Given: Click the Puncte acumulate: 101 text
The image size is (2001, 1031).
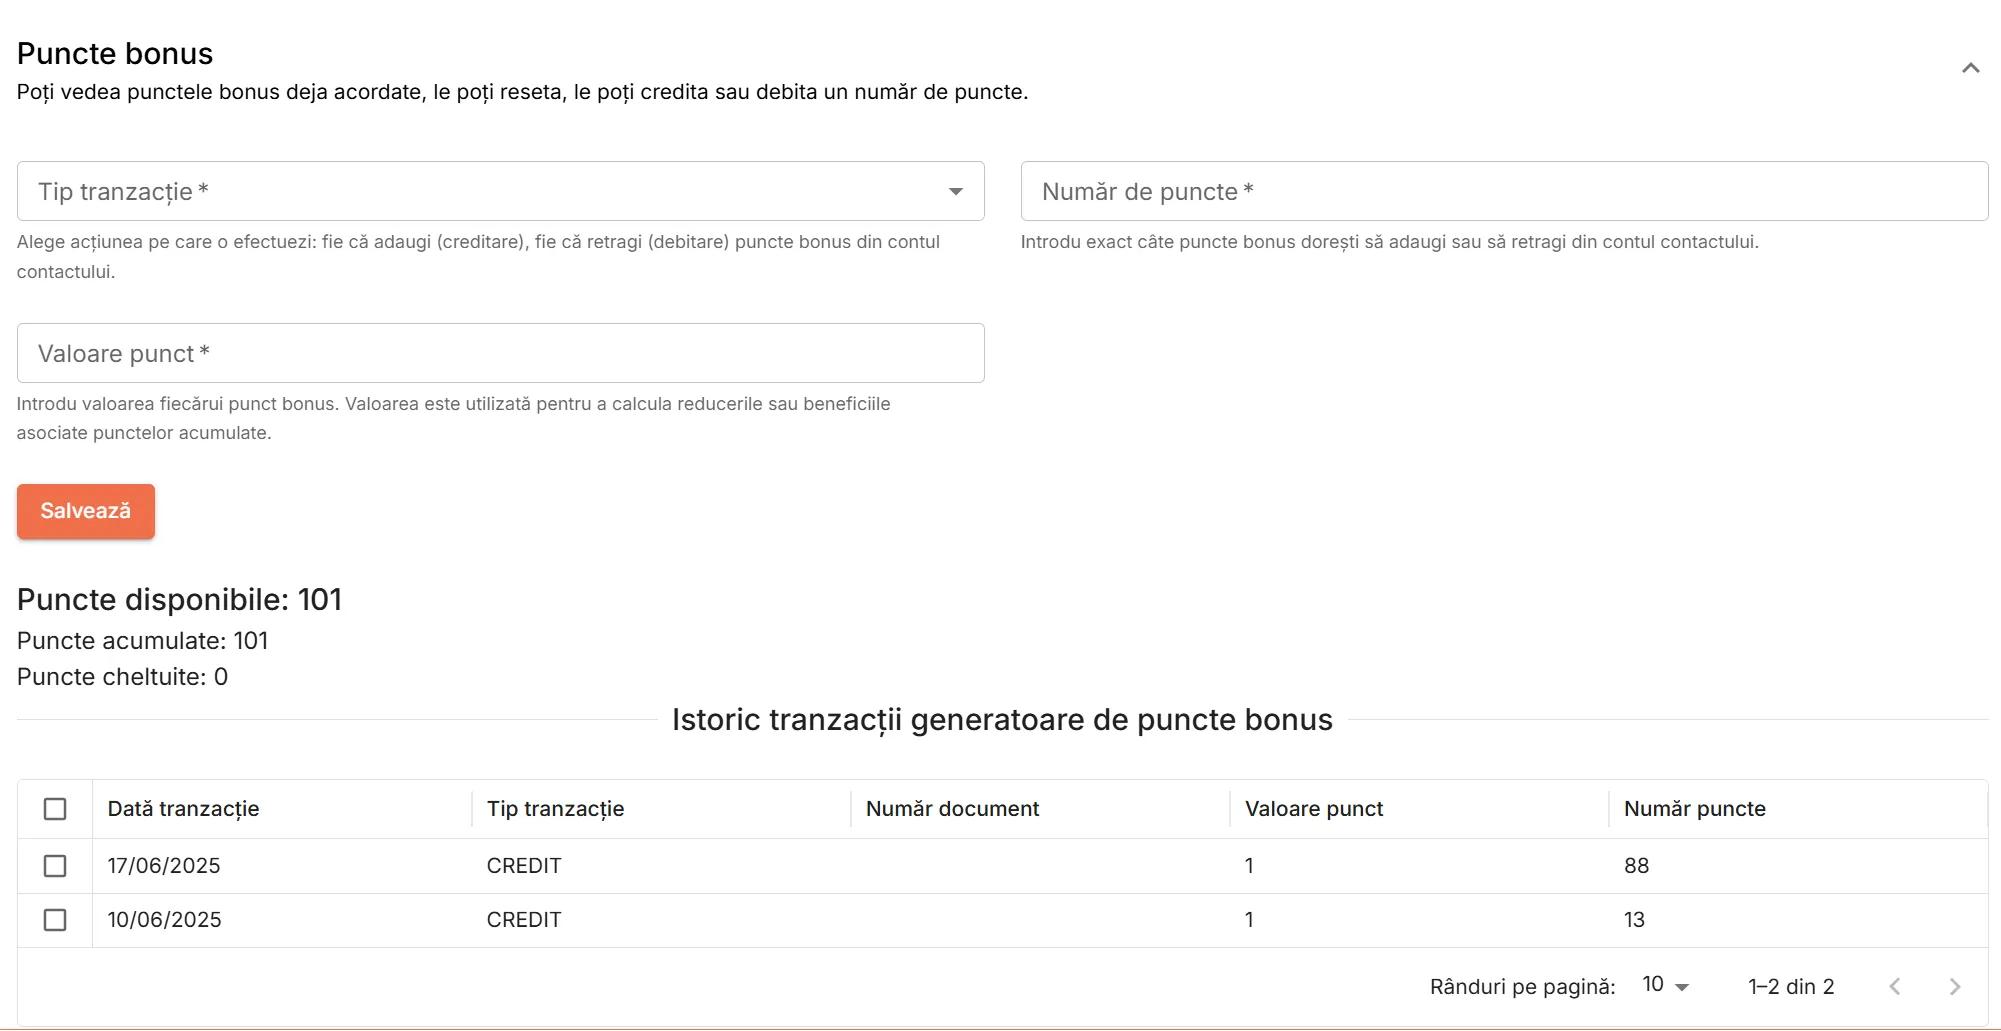Looking at the screenshot, I should [142, 641].
